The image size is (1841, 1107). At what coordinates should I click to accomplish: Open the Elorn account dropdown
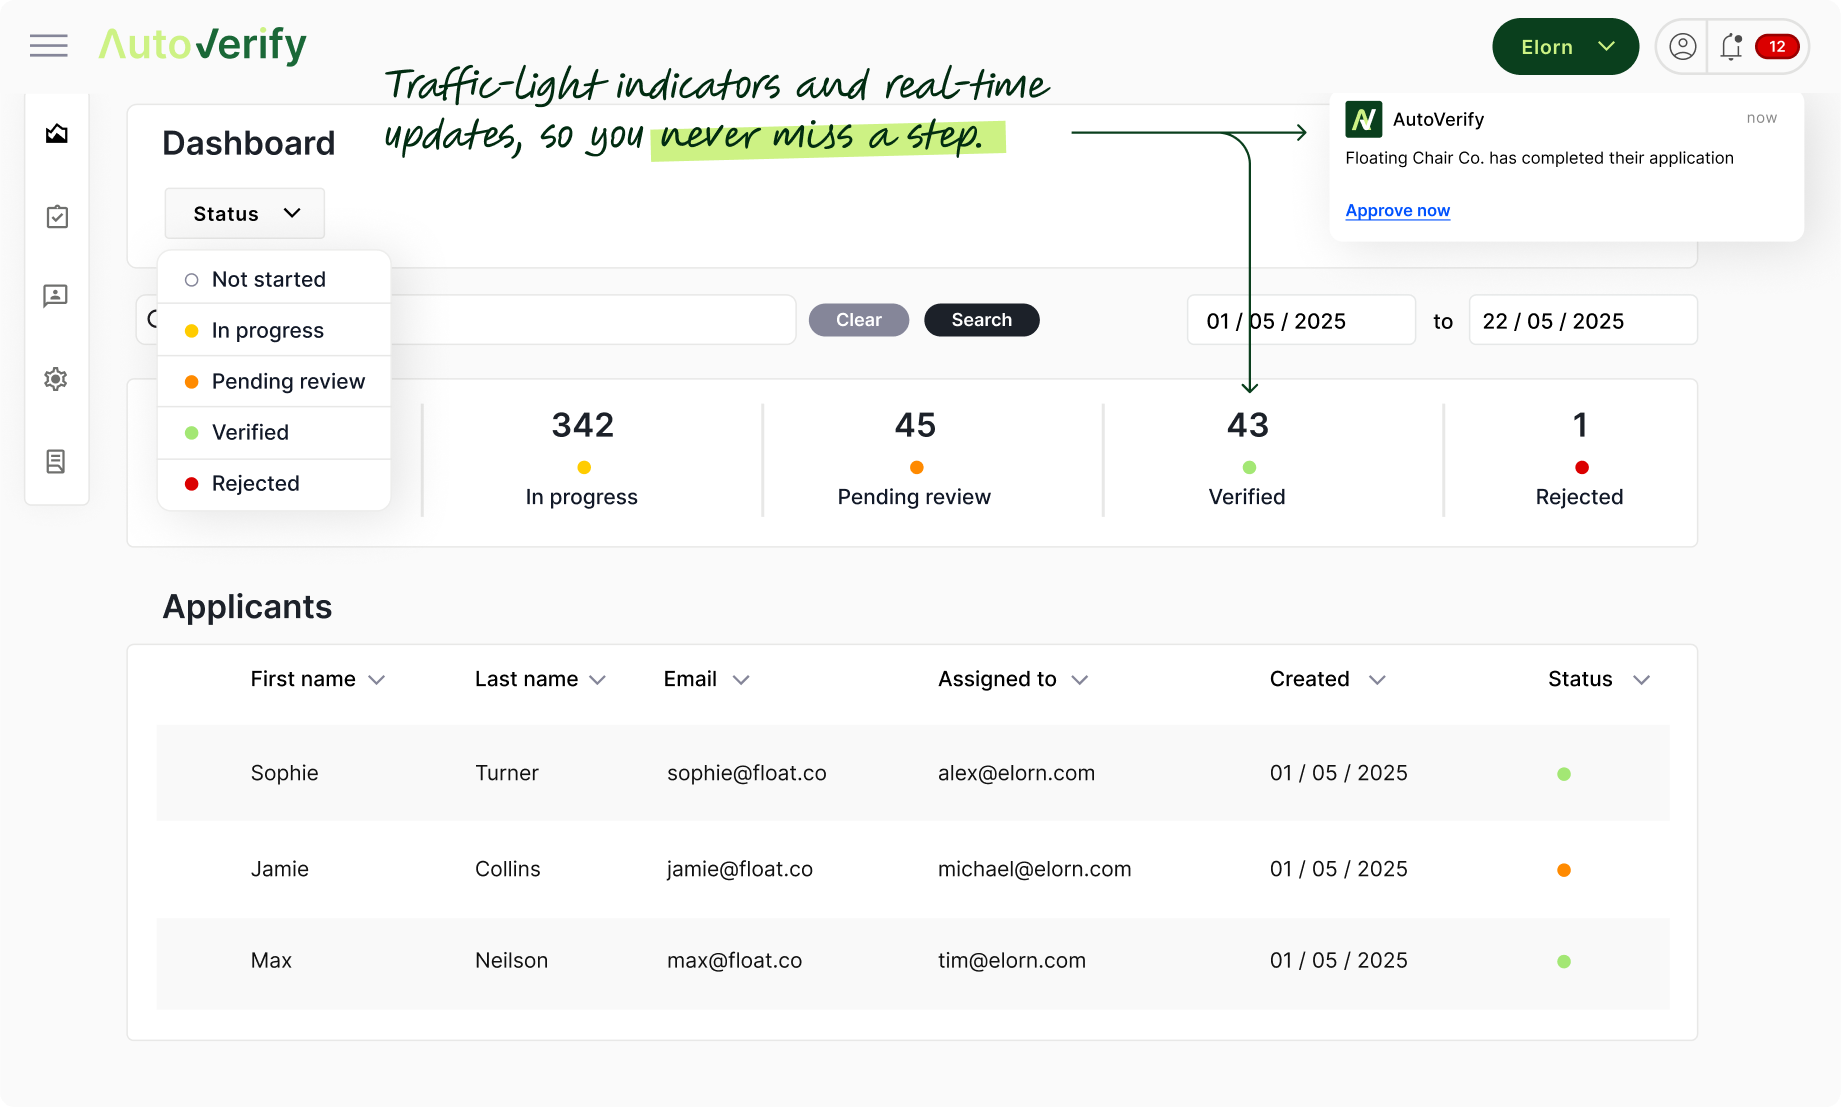coord(1565,46)
